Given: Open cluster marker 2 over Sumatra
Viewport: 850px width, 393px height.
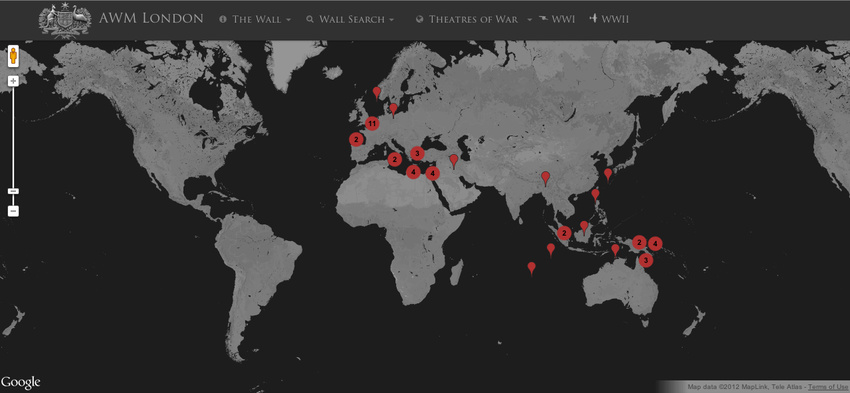Looking at the screenshot, I should point(564,234).
